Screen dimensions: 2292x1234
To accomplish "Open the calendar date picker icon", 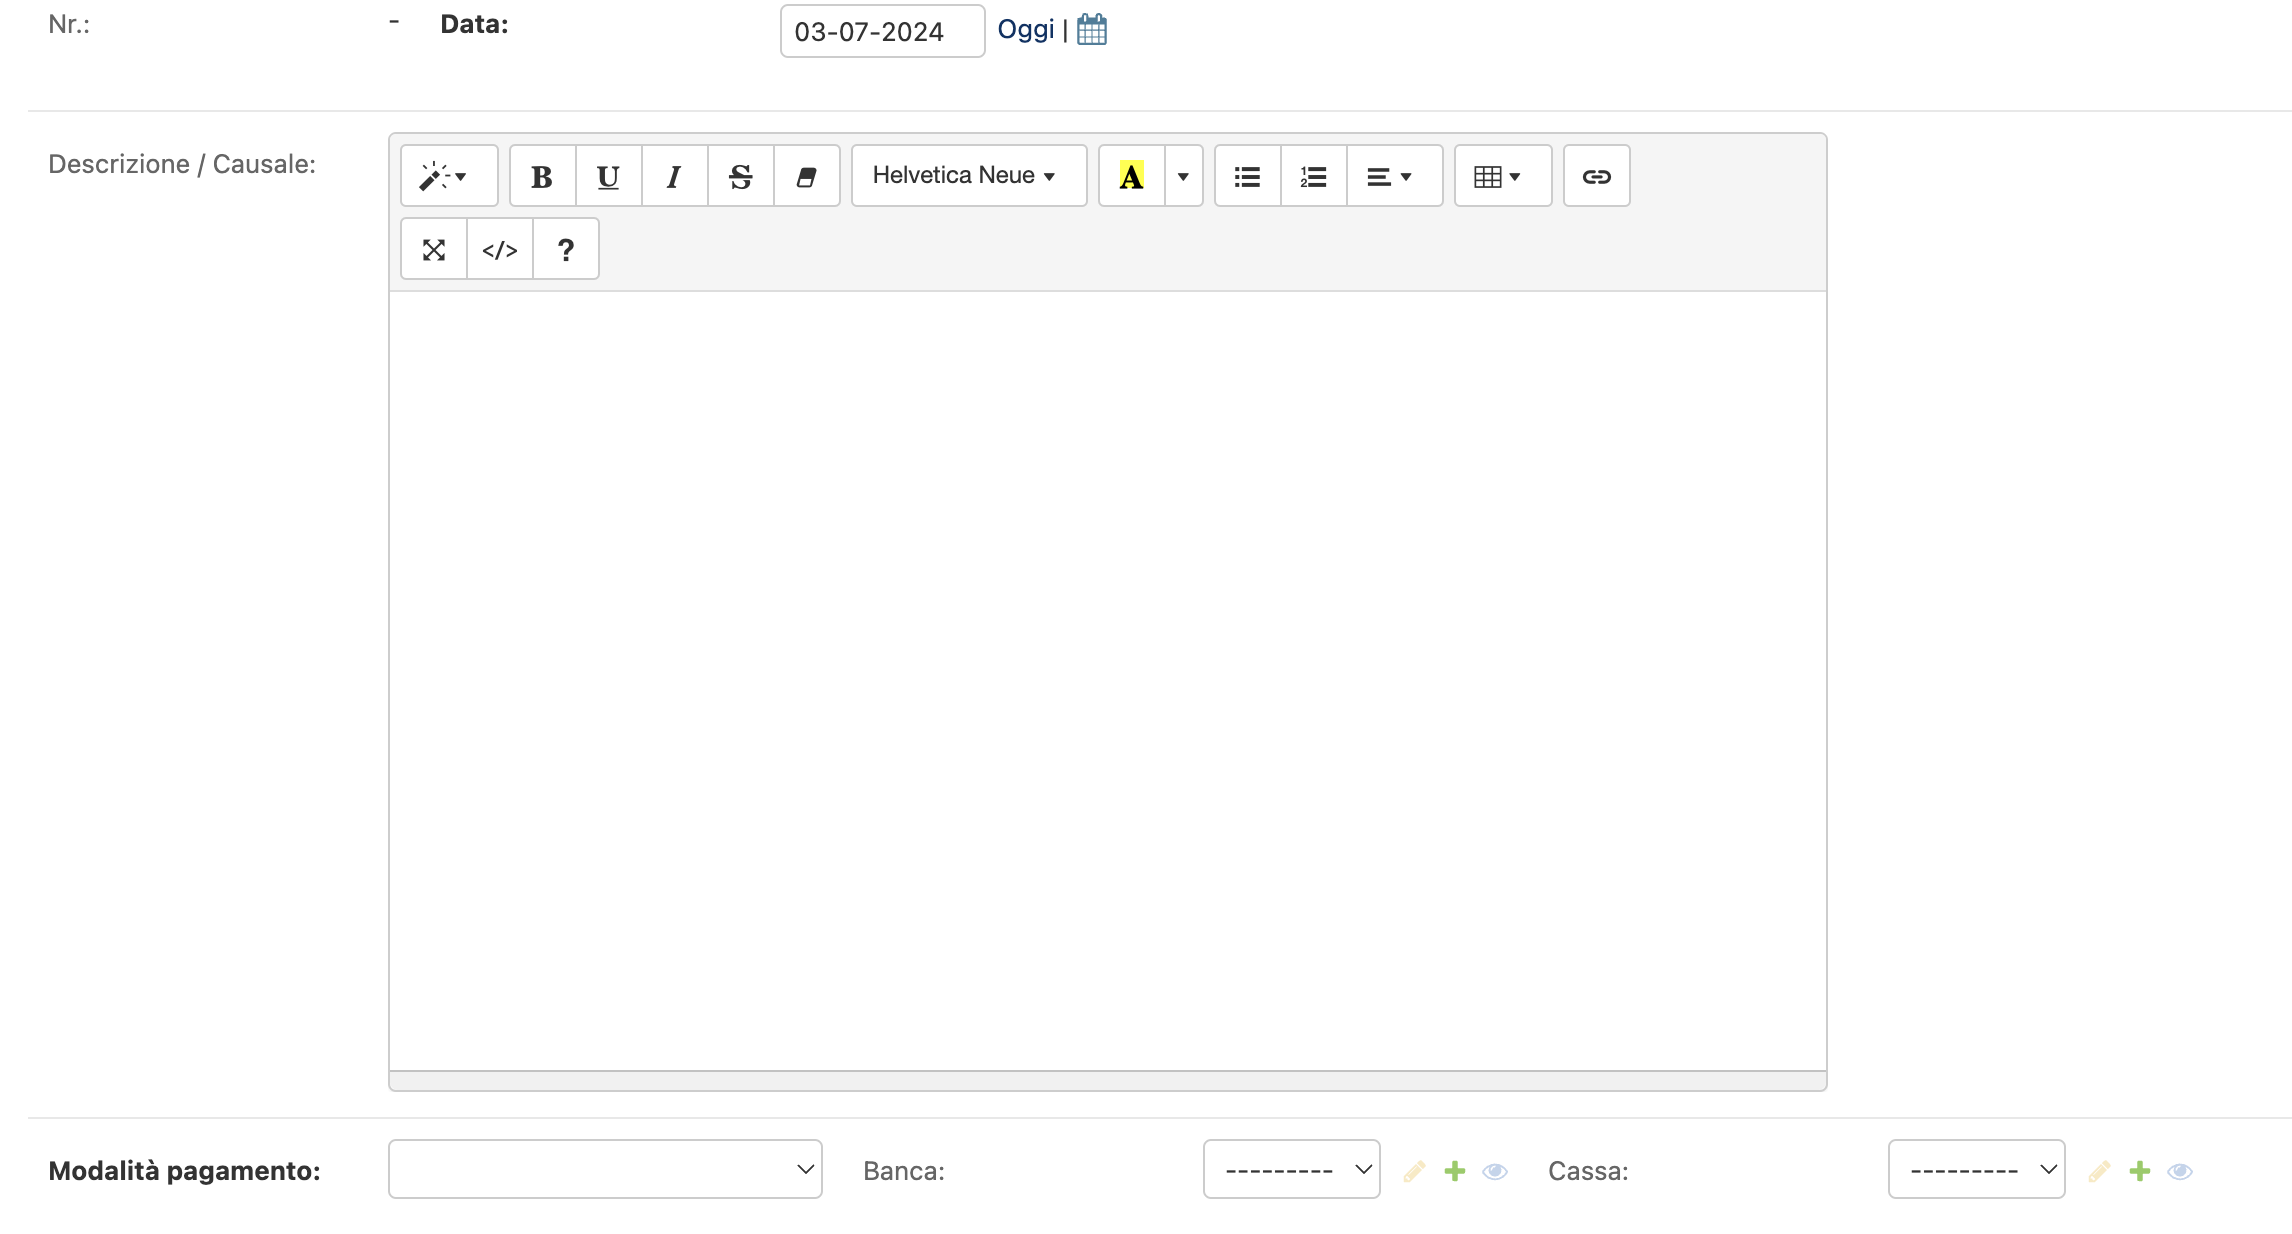I will coord(1091,29).
